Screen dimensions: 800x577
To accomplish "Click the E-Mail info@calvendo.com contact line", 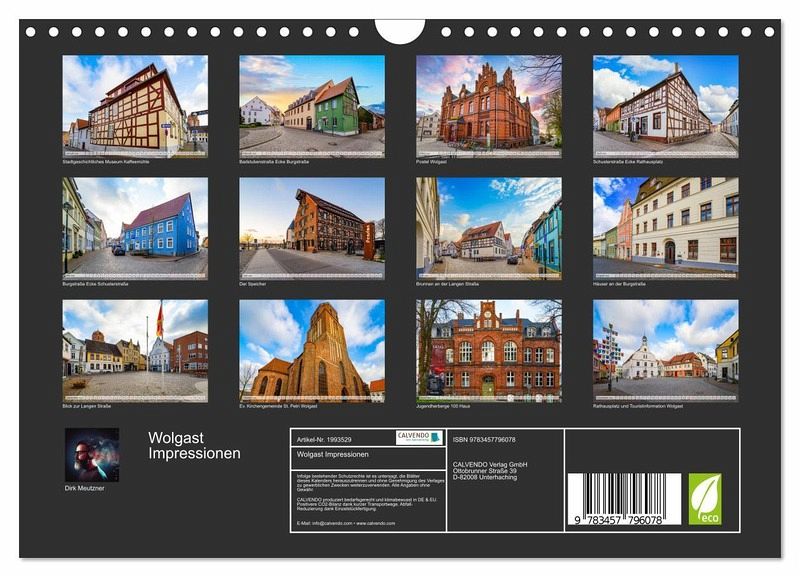I will (x=346, y=523).
